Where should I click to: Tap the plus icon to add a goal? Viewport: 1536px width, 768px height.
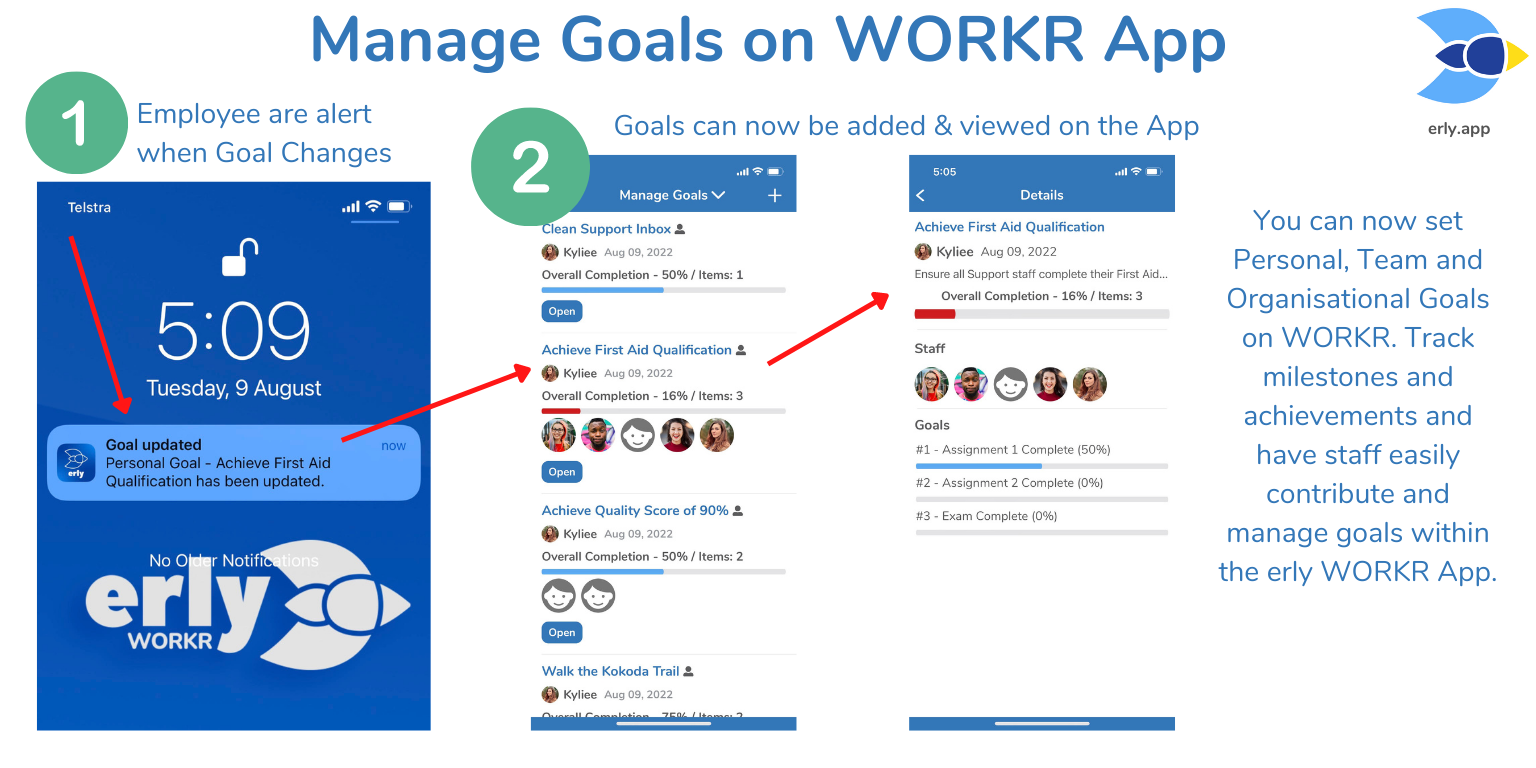coord(774,196)
